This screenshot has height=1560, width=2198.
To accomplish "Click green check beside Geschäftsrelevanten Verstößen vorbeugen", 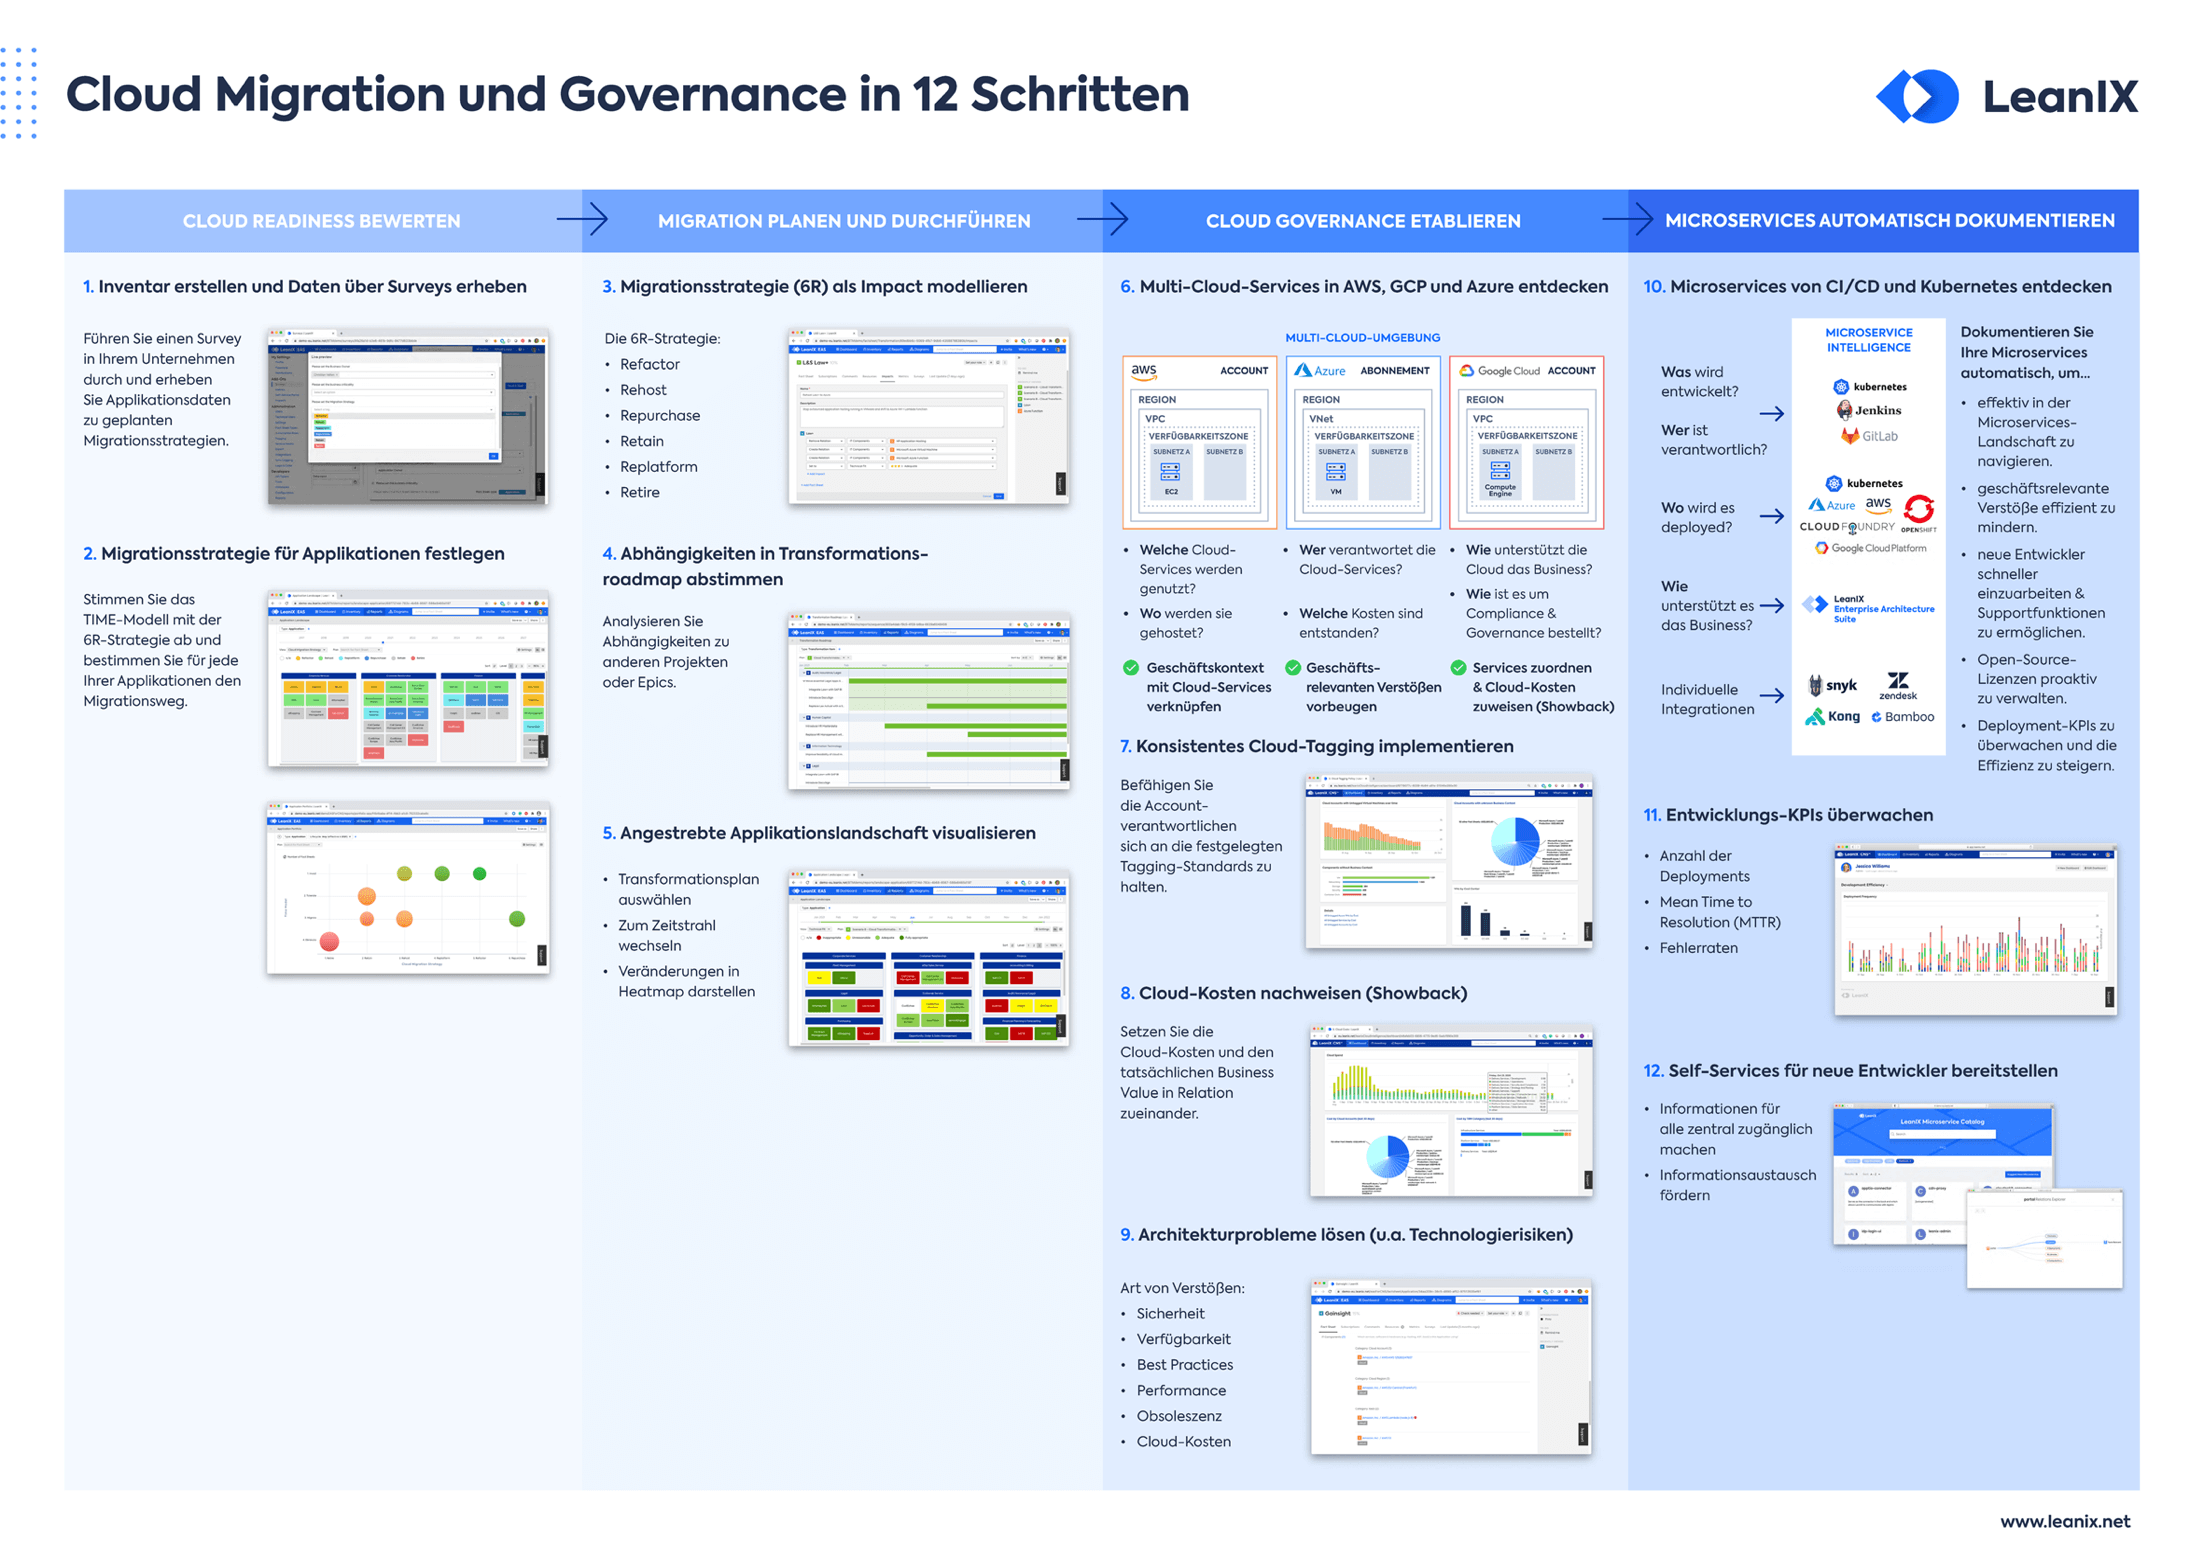I will click(x=1292, y=667).
